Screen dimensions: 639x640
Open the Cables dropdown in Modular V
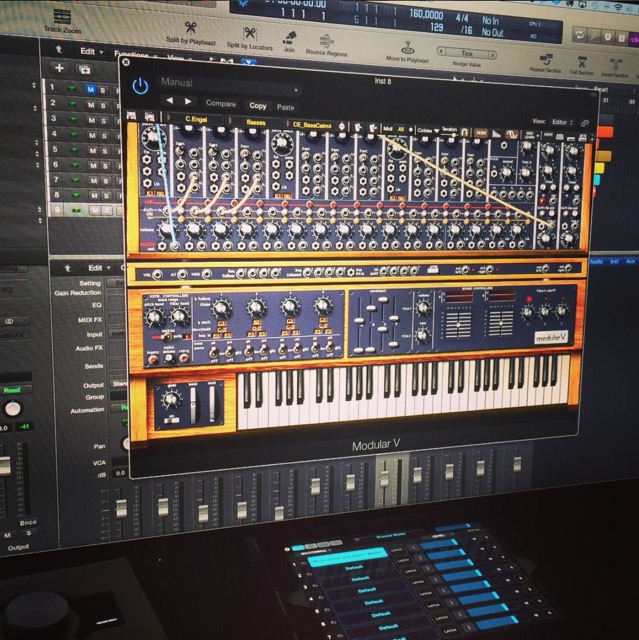click(x=428, y=131)
